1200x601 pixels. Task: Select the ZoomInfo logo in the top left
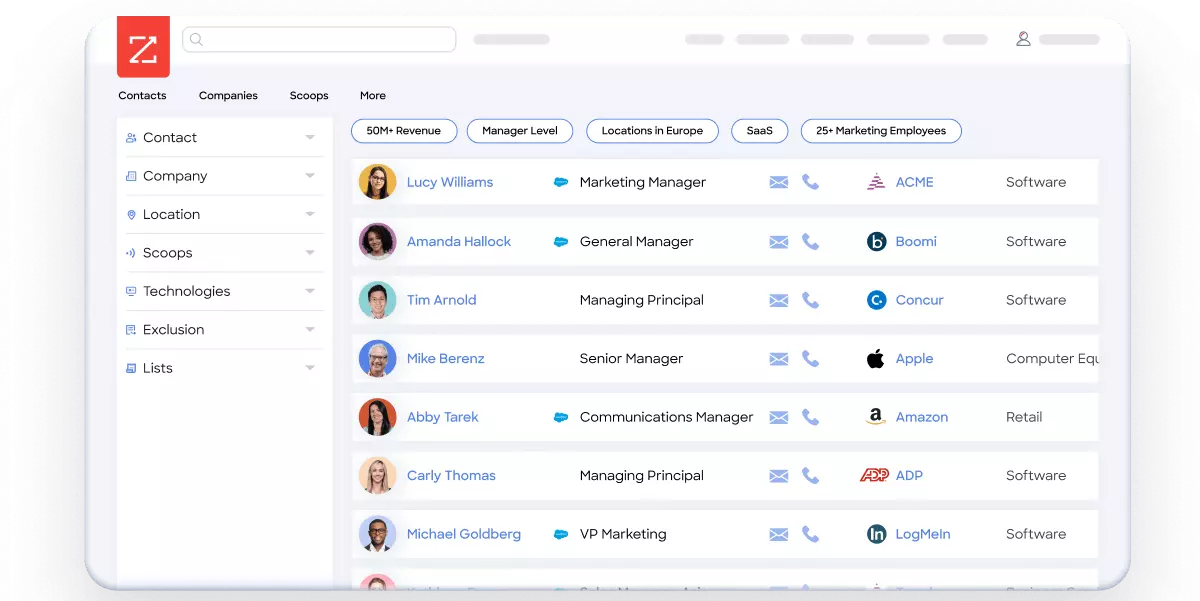coord(143,47)
